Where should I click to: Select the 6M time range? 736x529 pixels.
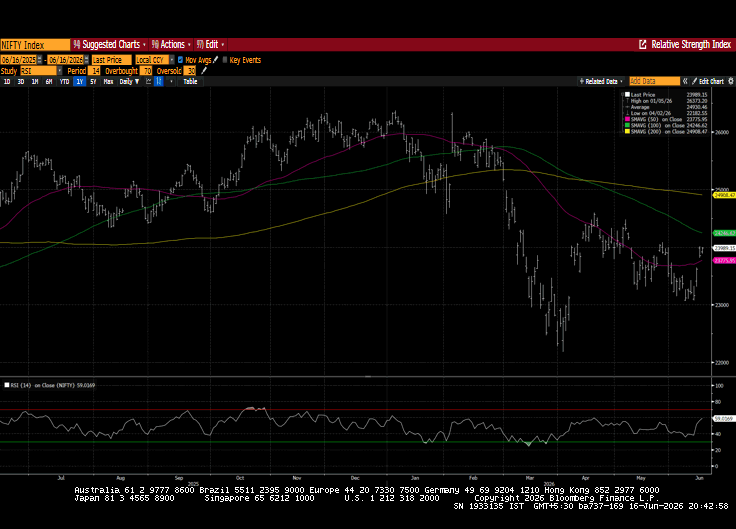click(49, 82)
